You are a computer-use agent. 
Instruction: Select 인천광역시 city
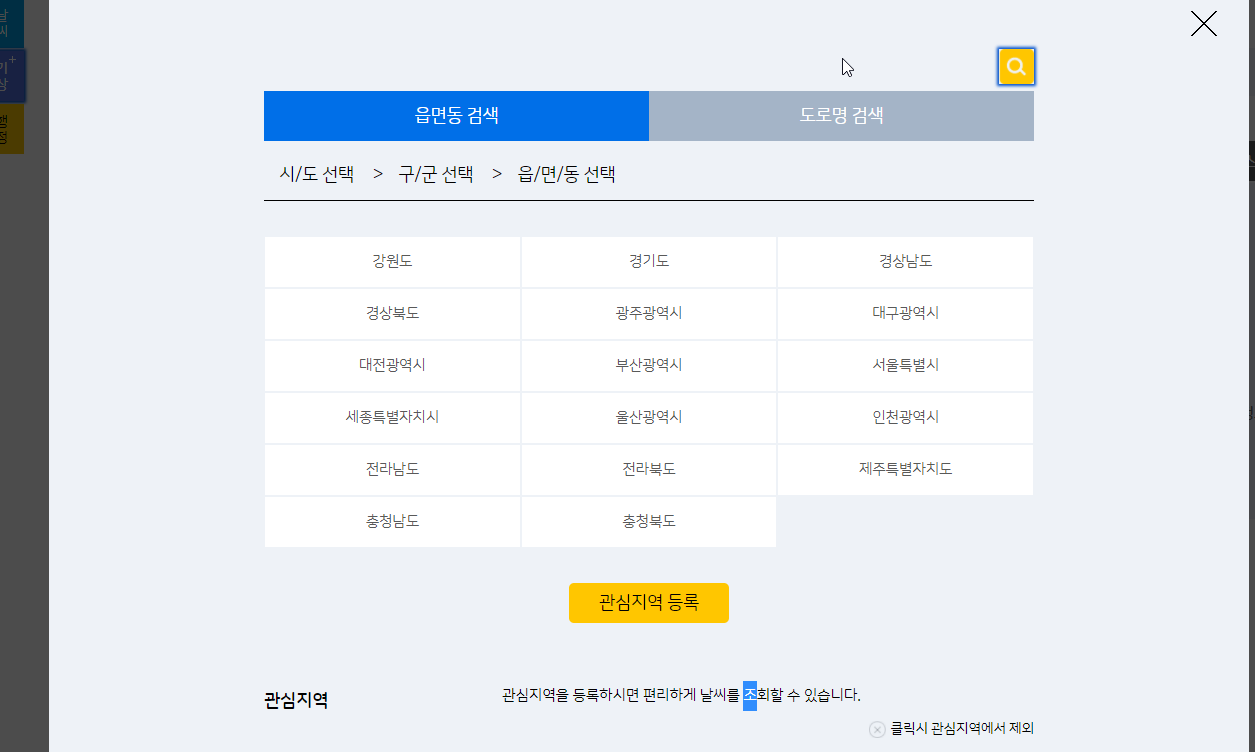point(905,418)
